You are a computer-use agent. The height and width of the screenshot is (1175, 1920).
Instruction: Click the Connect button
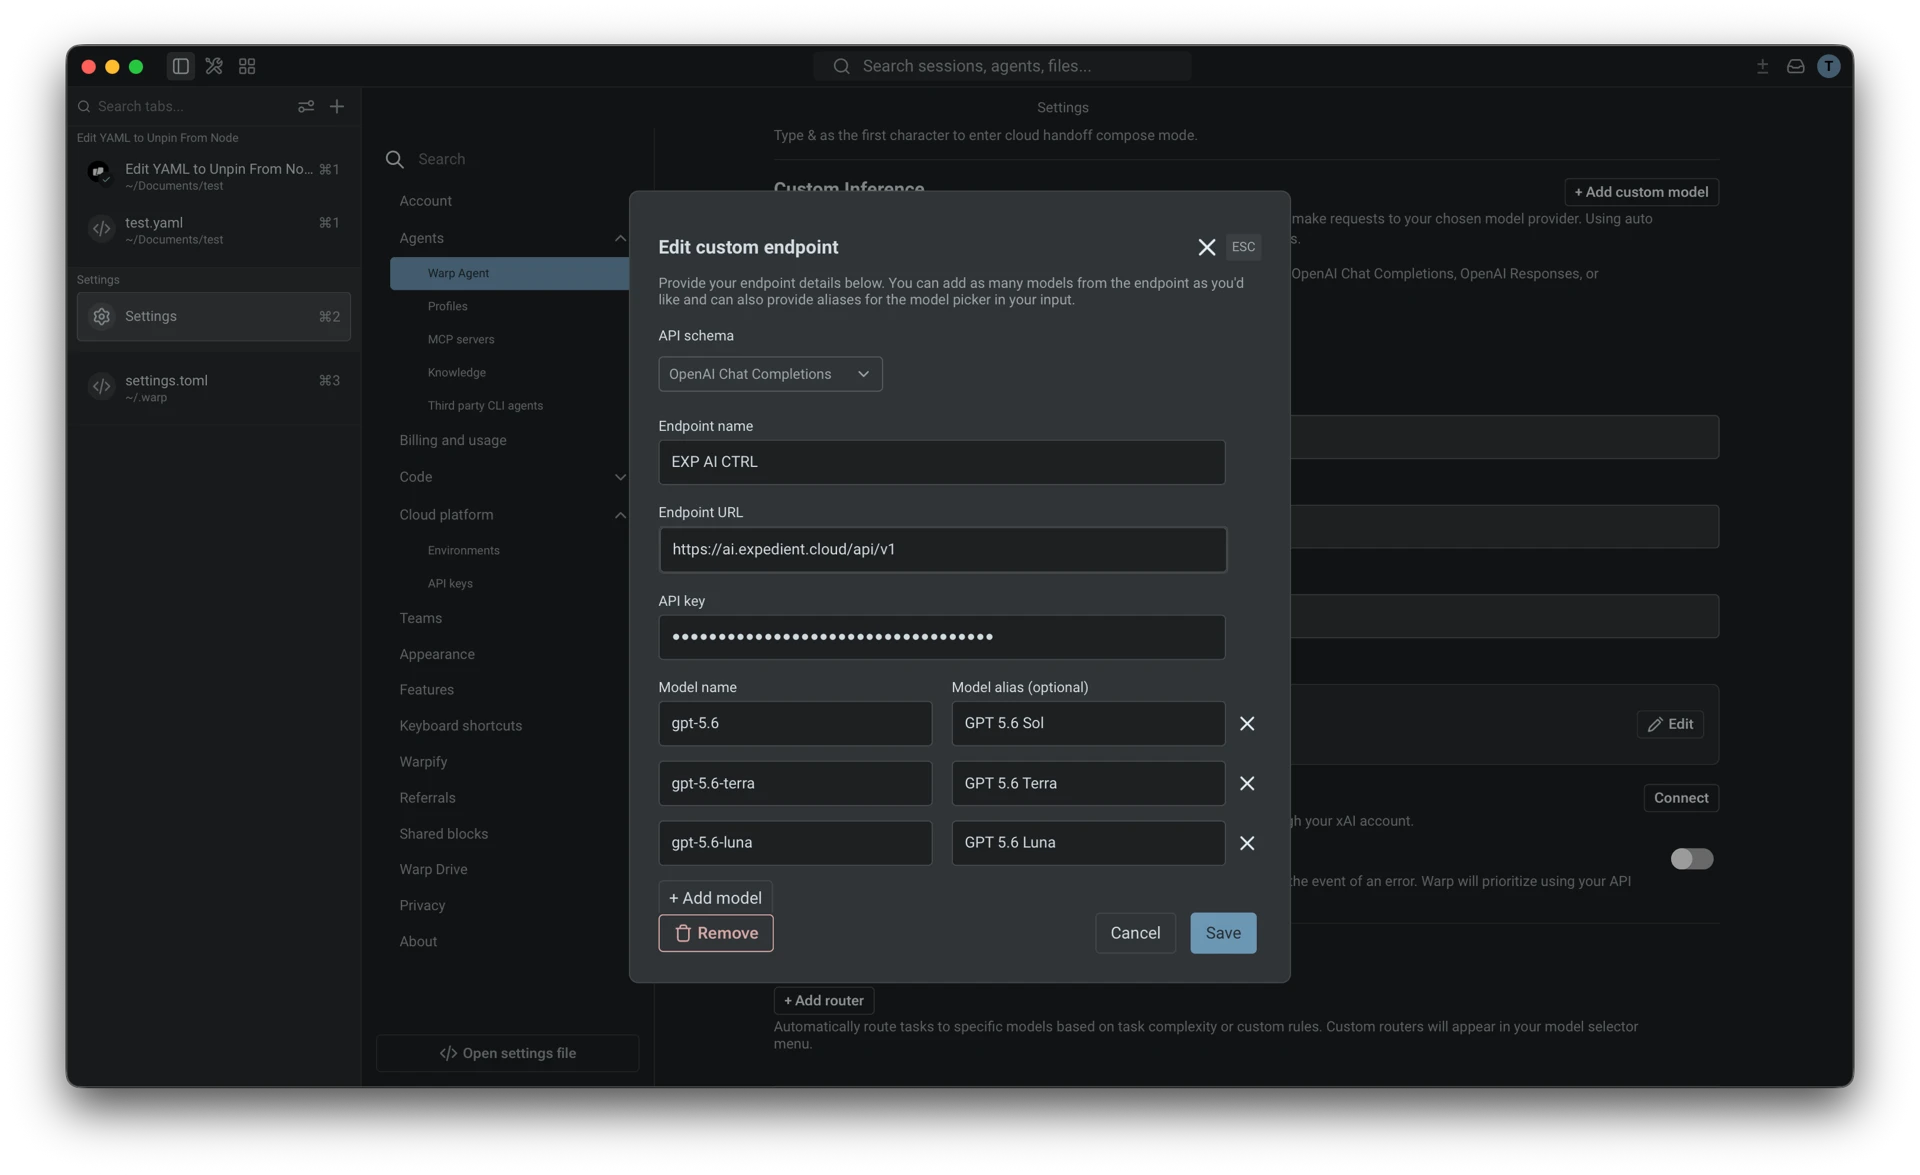click(x=1681, y=798)
